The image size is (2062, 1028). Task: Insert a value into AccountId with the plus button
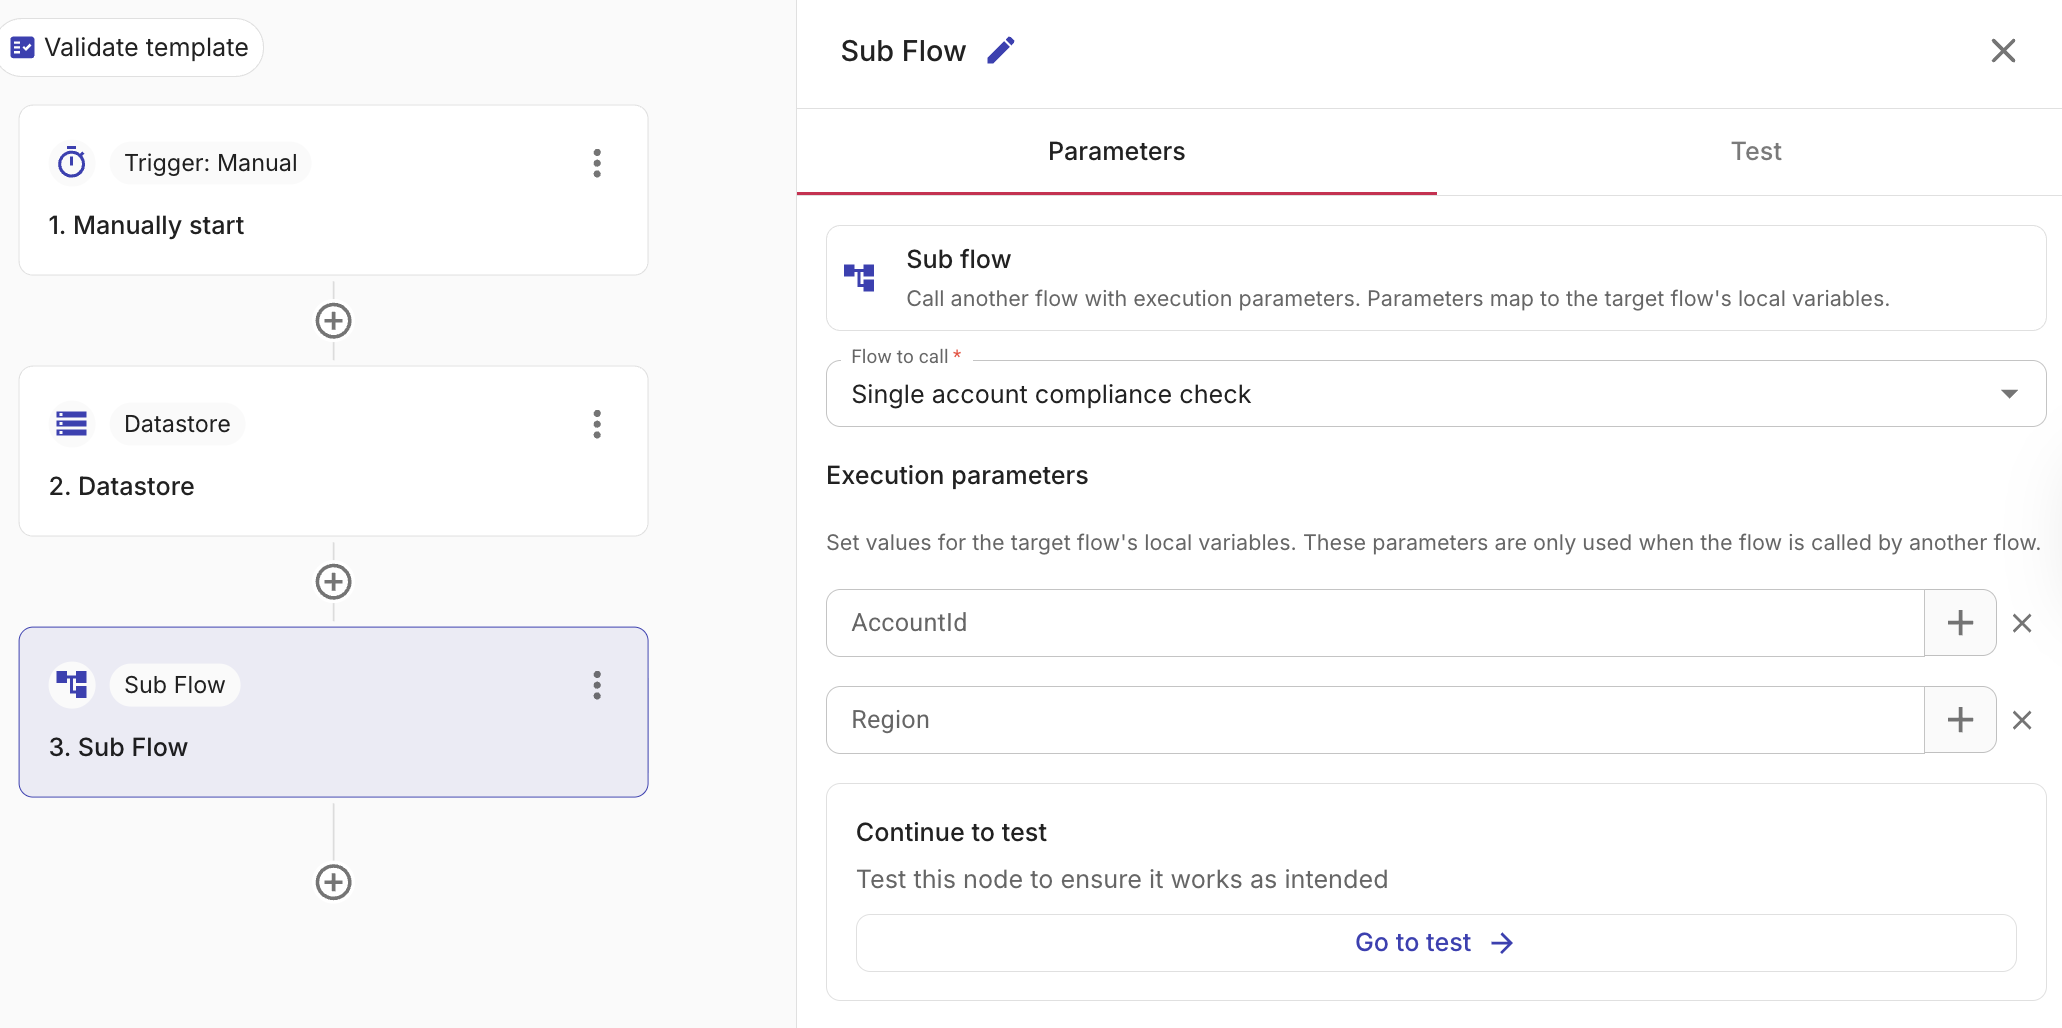(1959, 622)
